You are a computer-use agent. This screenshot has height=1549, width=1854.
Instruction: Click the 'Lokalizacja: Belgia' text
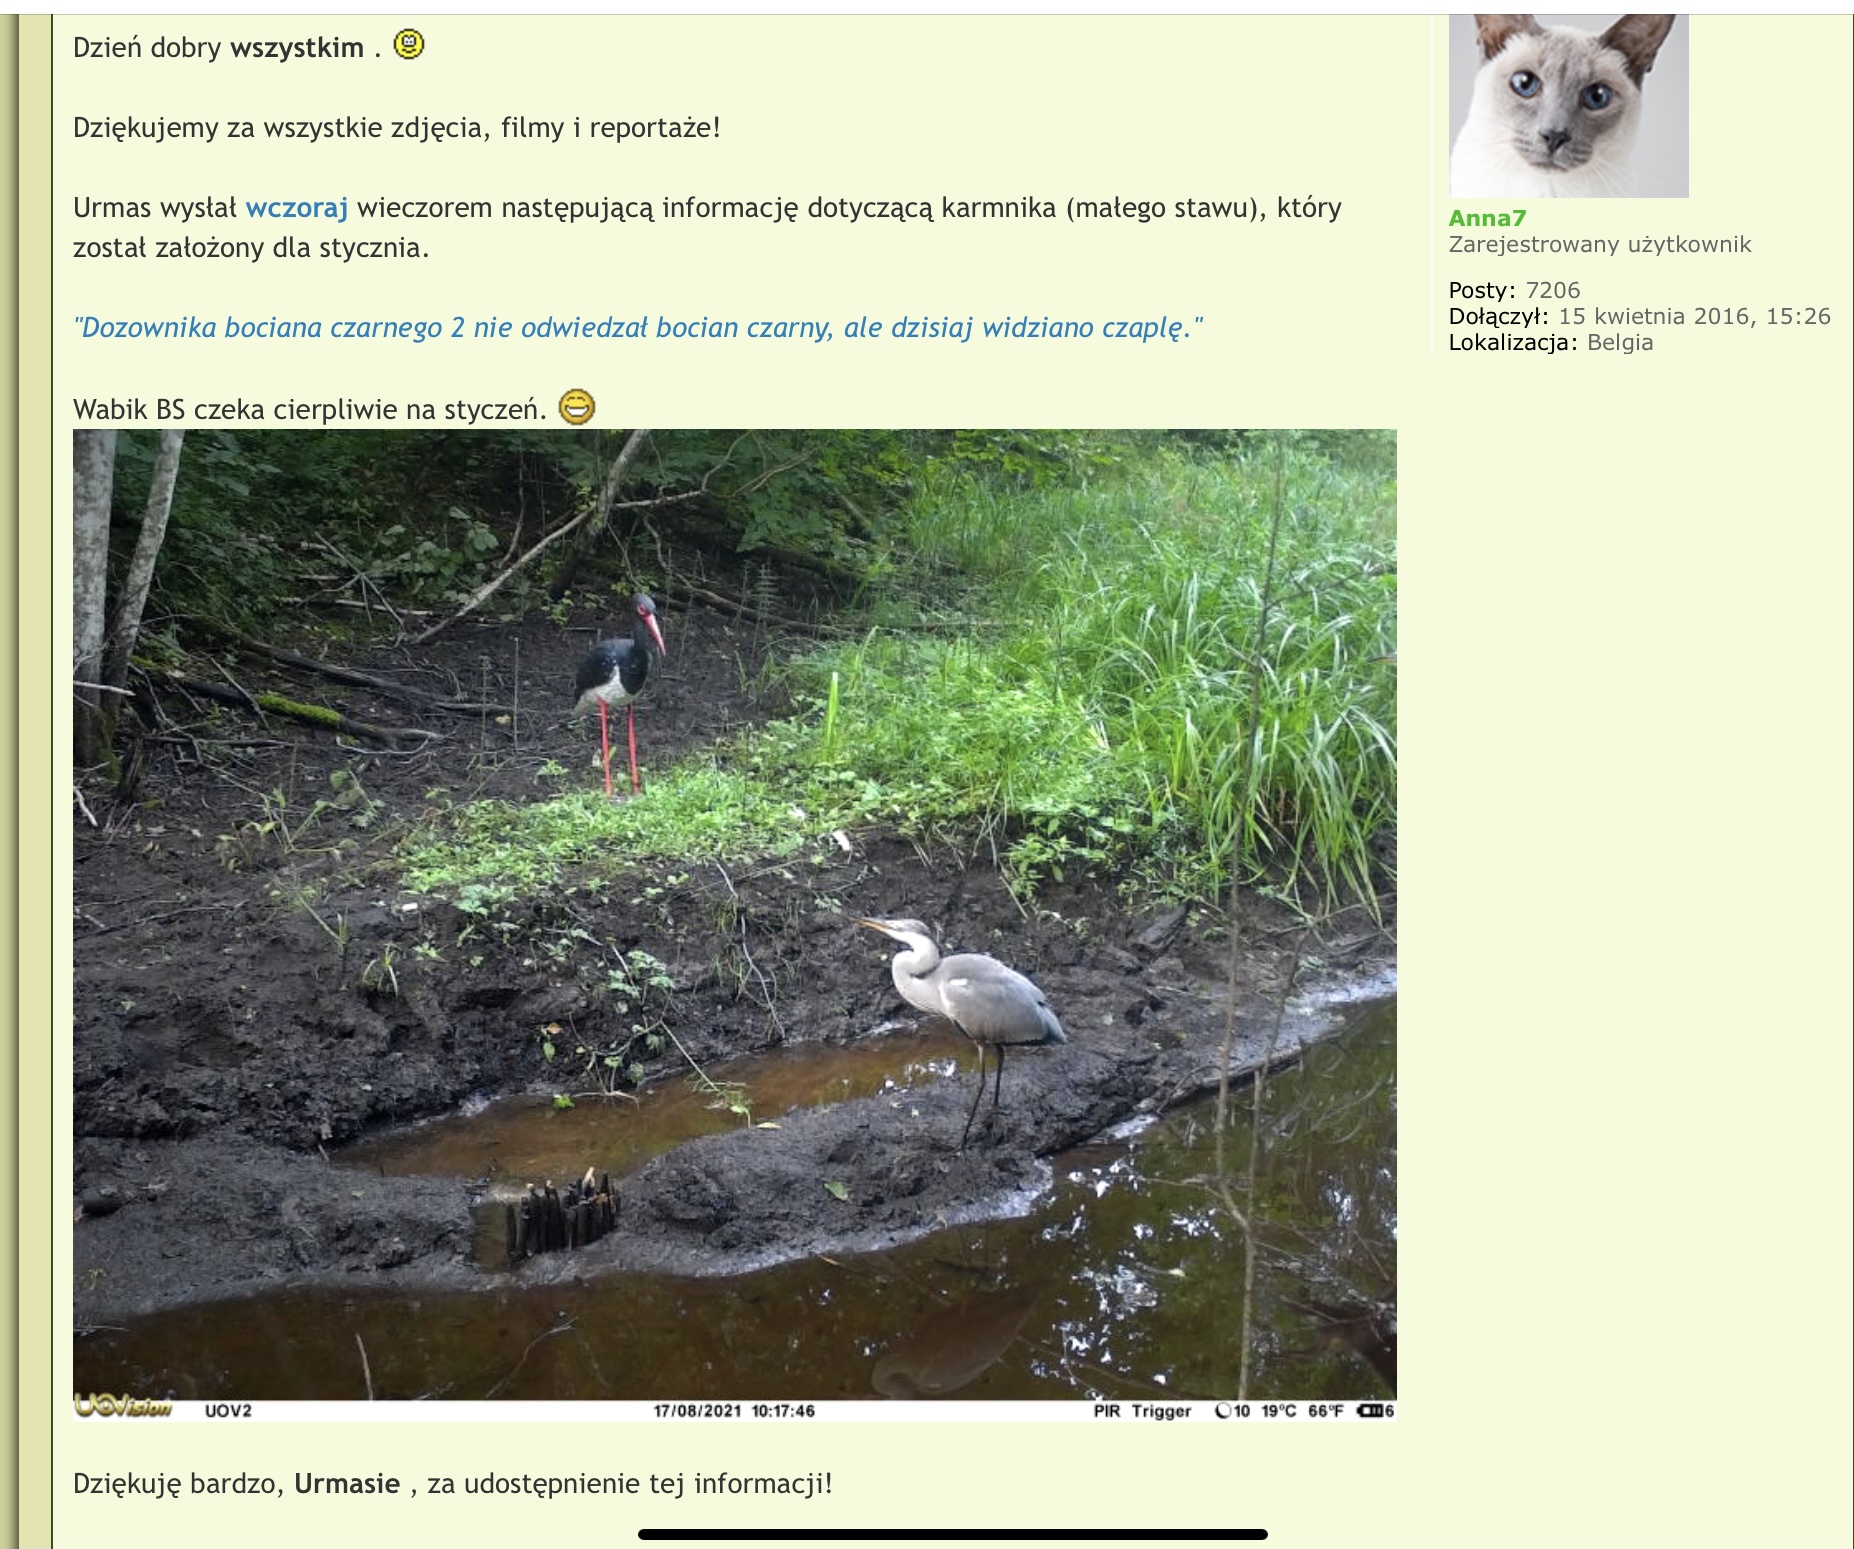click(1551, 342)
